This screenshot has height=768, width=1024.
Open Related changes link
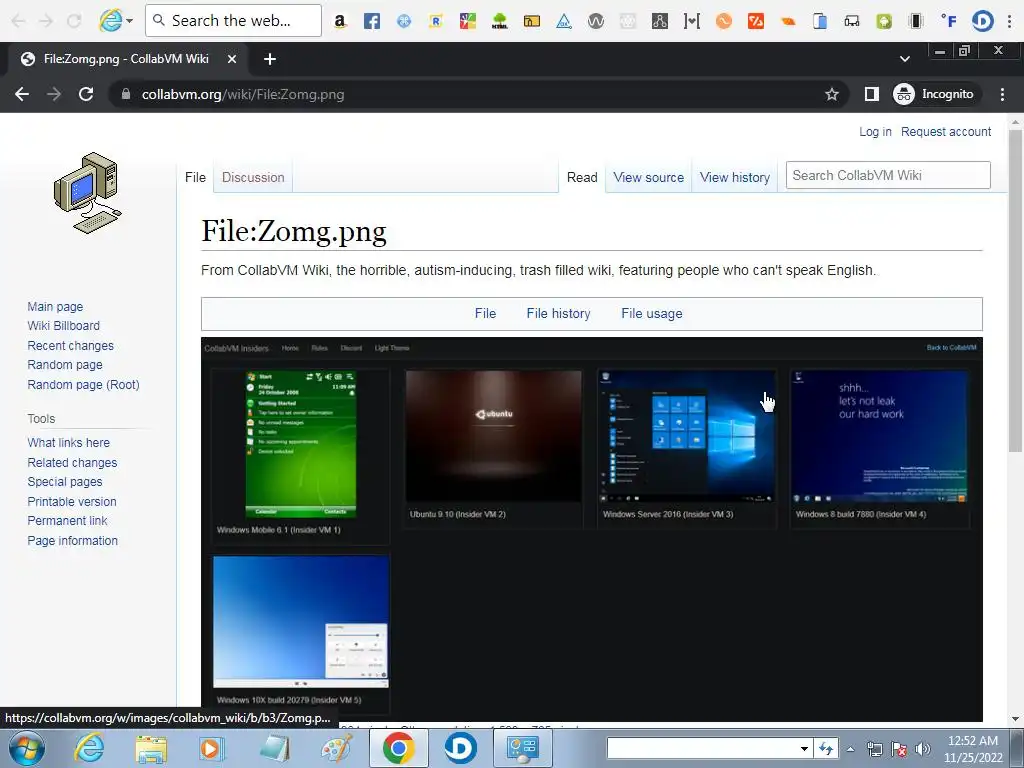click(72, 462)
